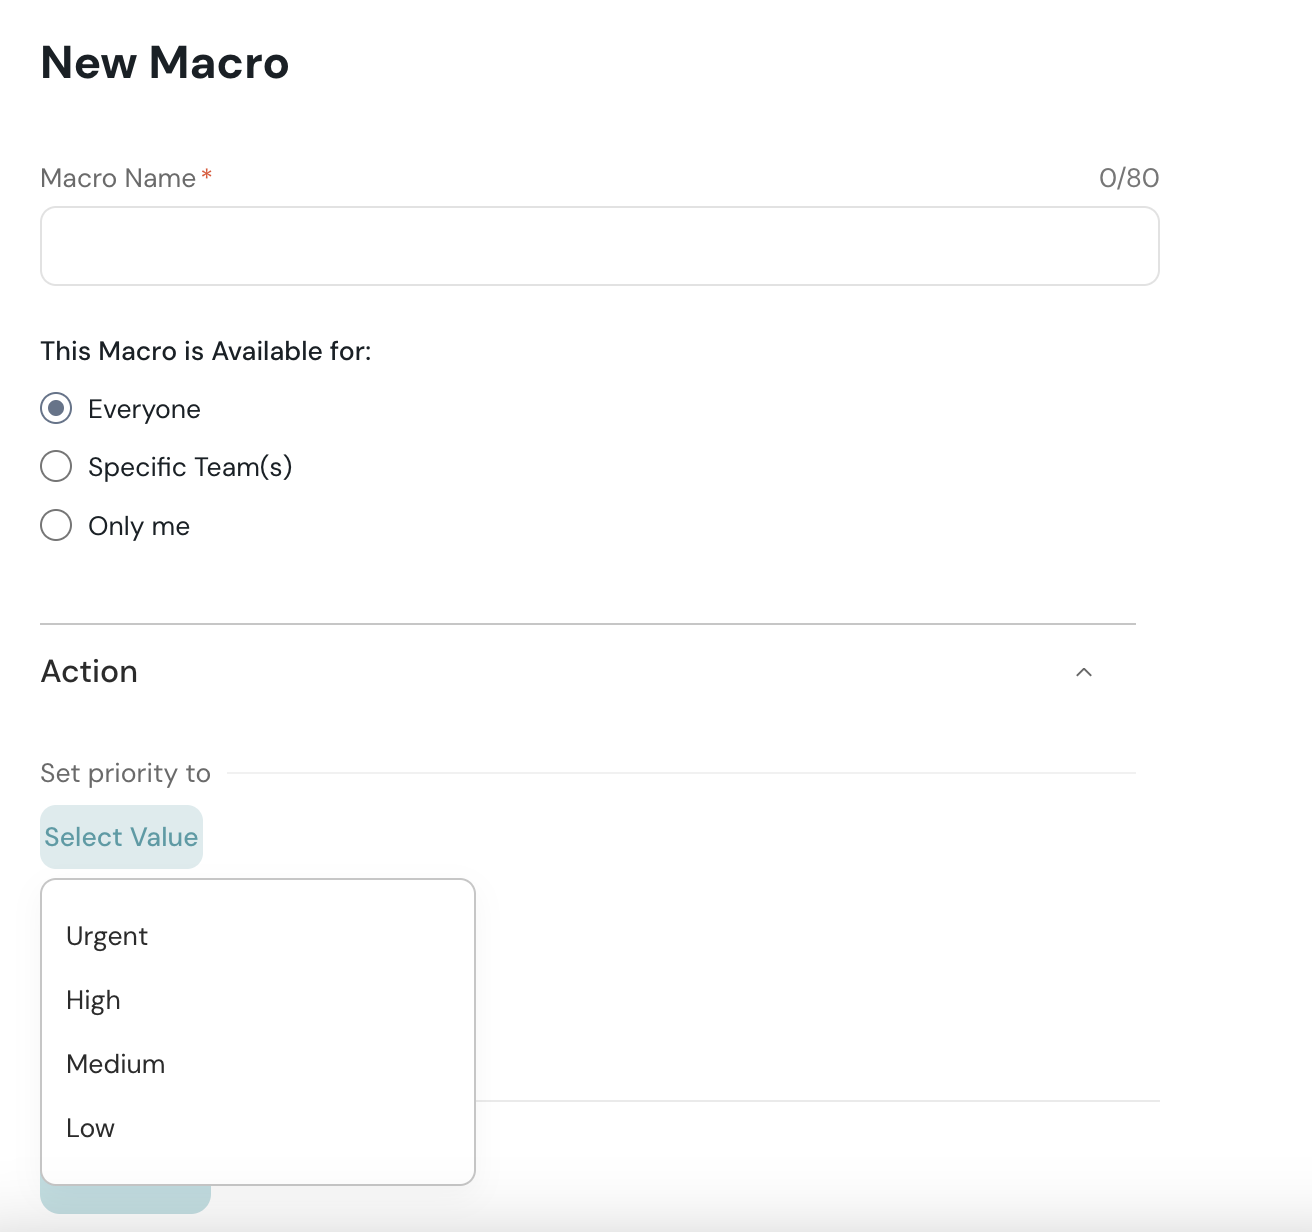The width and height of the screenshot is (1312, 1232).
Task: Pick the Low priority option
Action: click(90, 1128)
